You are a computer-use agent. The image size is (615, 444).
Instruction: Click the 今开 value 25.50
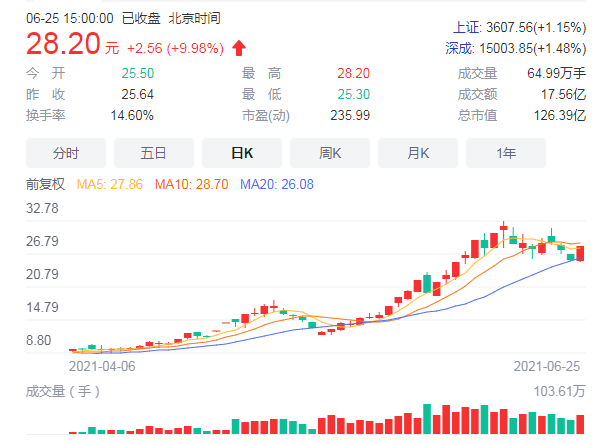pos(138,73)
